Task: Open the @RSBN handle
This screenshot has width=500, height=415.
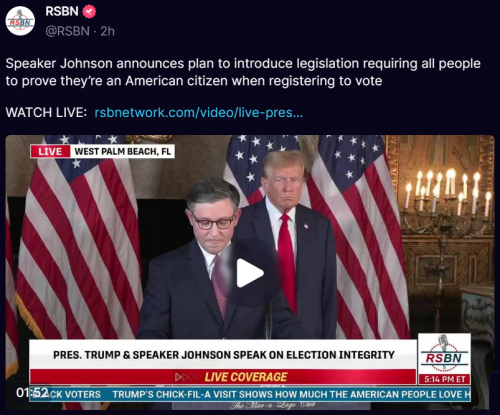Action: tap(67, 31)
